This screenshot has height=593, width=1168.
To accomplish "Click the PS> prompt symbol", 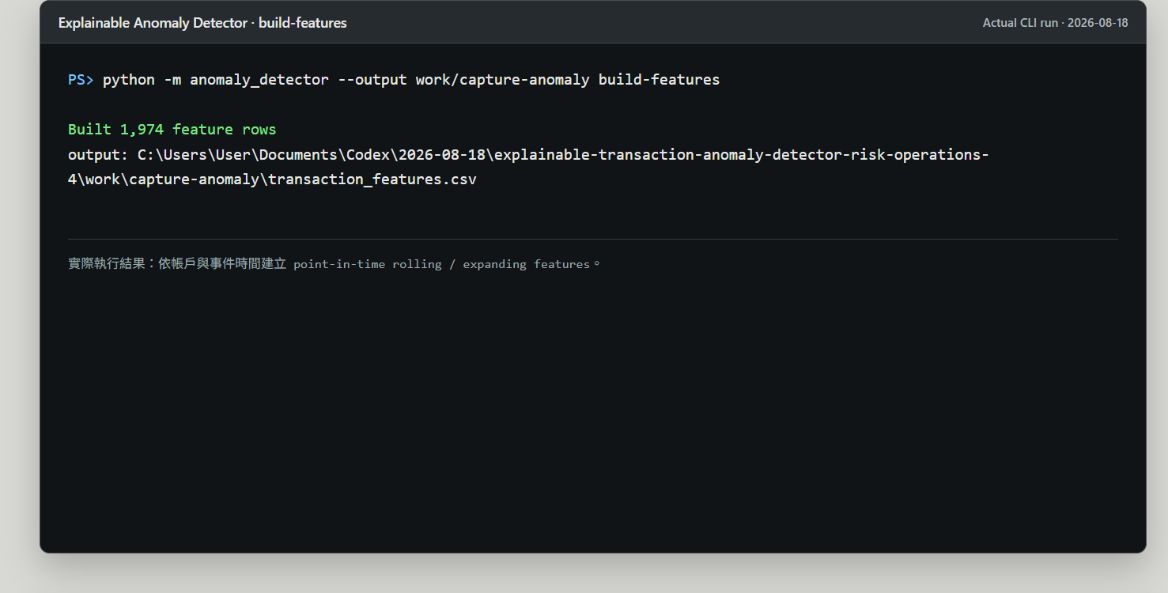I will (x=80, y=80).
